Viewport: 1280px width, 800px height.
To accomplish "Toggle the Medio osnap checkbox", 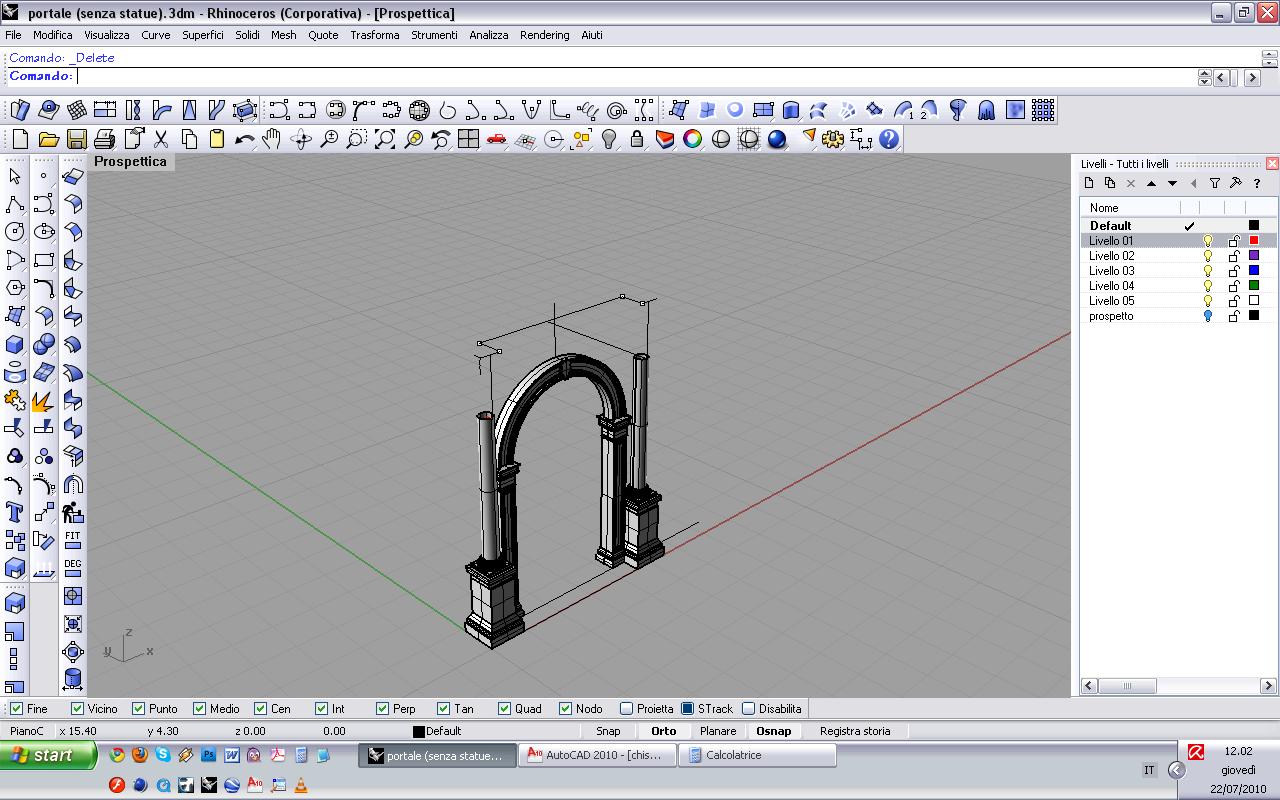I will tap(200, 708).
